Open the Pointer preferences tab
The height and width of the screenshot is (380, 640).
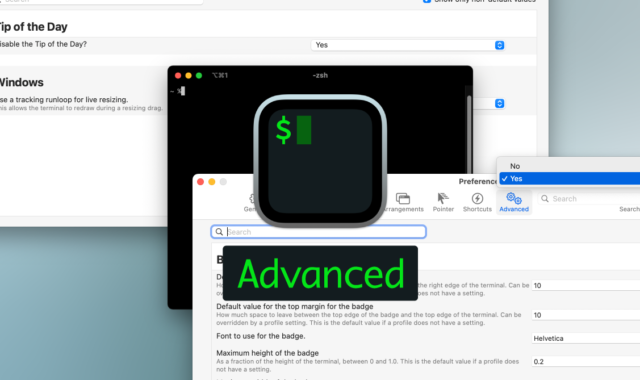tap(443, 202)
